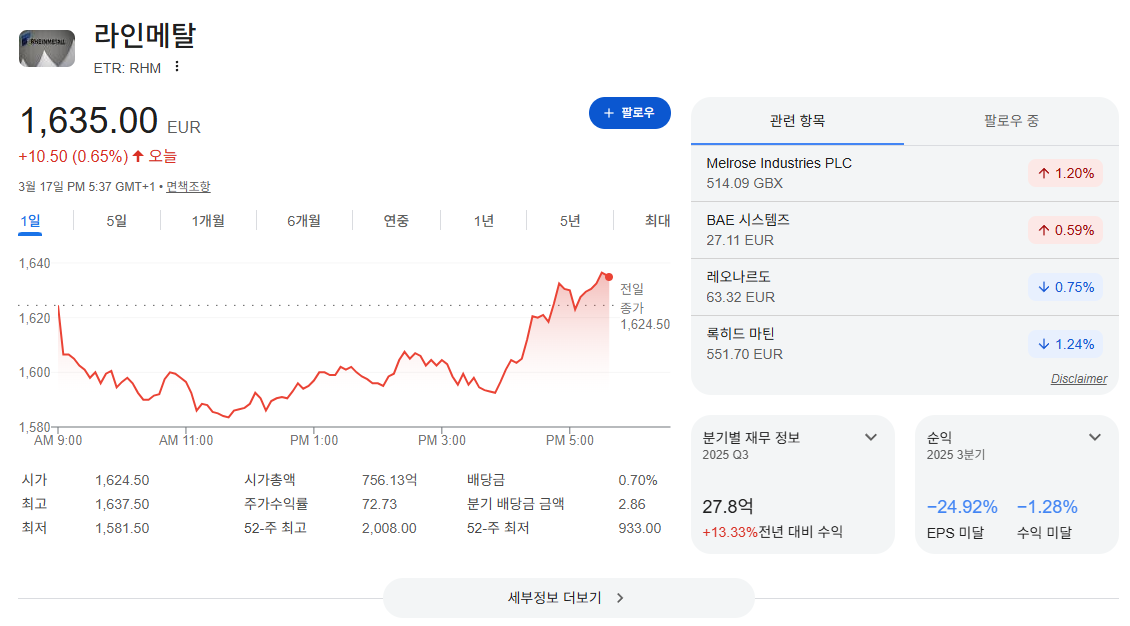
Task: Click BAE 시스템즈 up-arrow 0.59% badge
Action: 1065,231
